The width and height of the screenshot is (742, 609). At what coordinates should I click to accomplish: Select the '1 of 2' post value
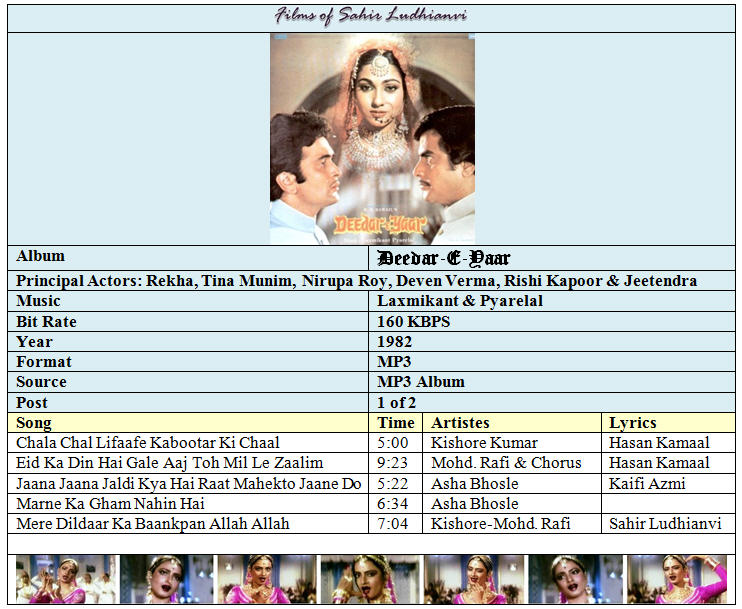point(396,403)
